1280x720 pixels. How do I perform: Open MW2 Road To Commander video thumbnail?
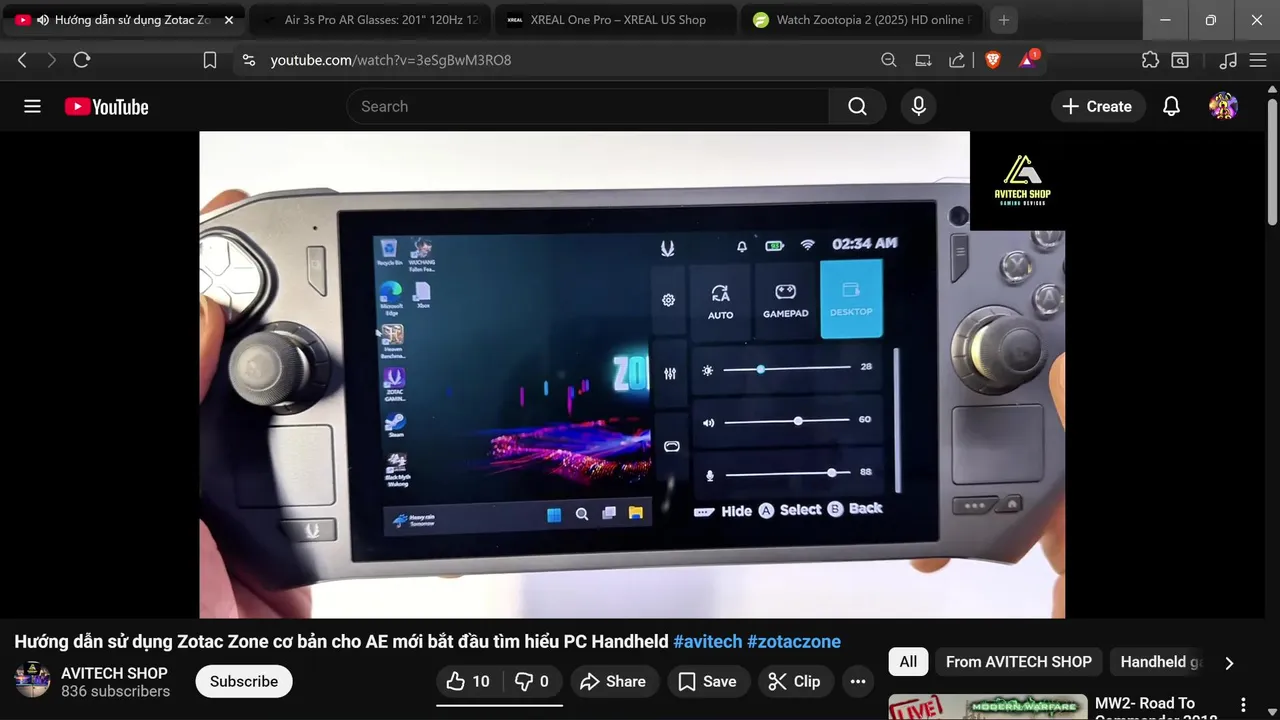[x=988, y=707]
